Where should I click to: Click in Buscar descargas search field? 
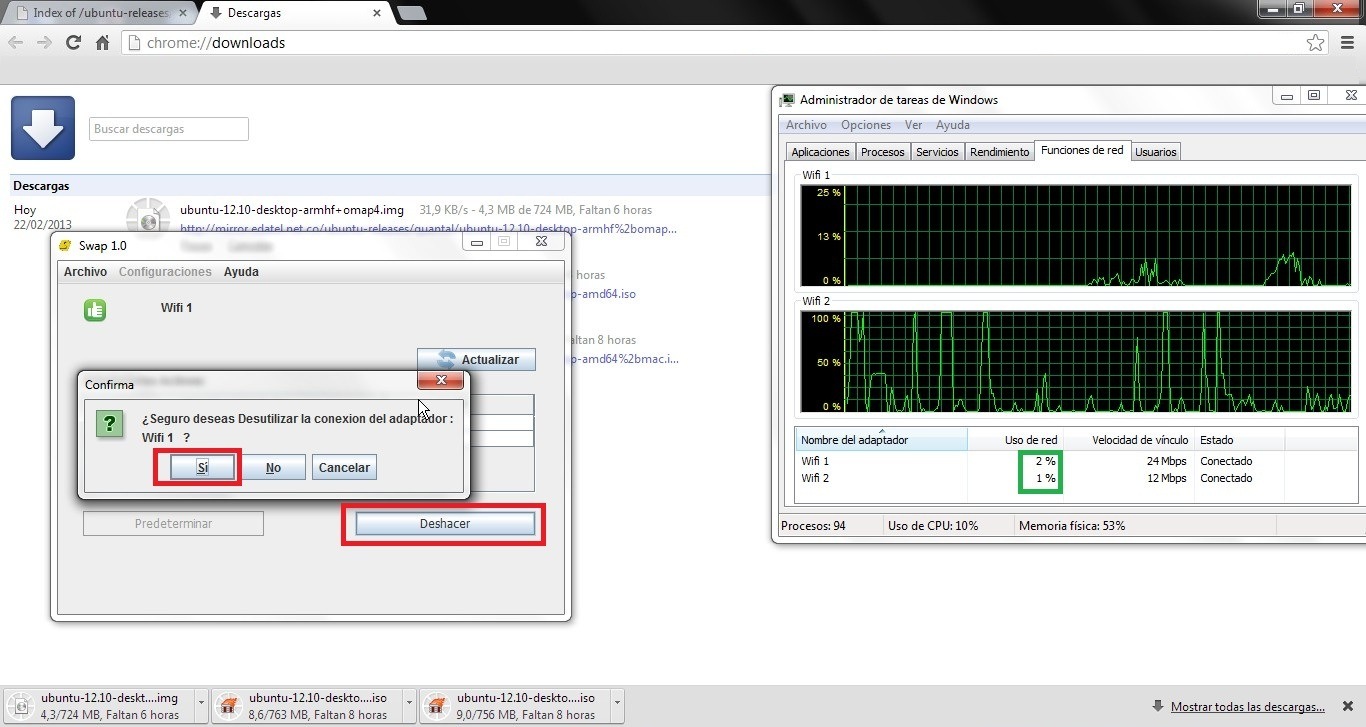pyautogui.click(x=169, y=129)
